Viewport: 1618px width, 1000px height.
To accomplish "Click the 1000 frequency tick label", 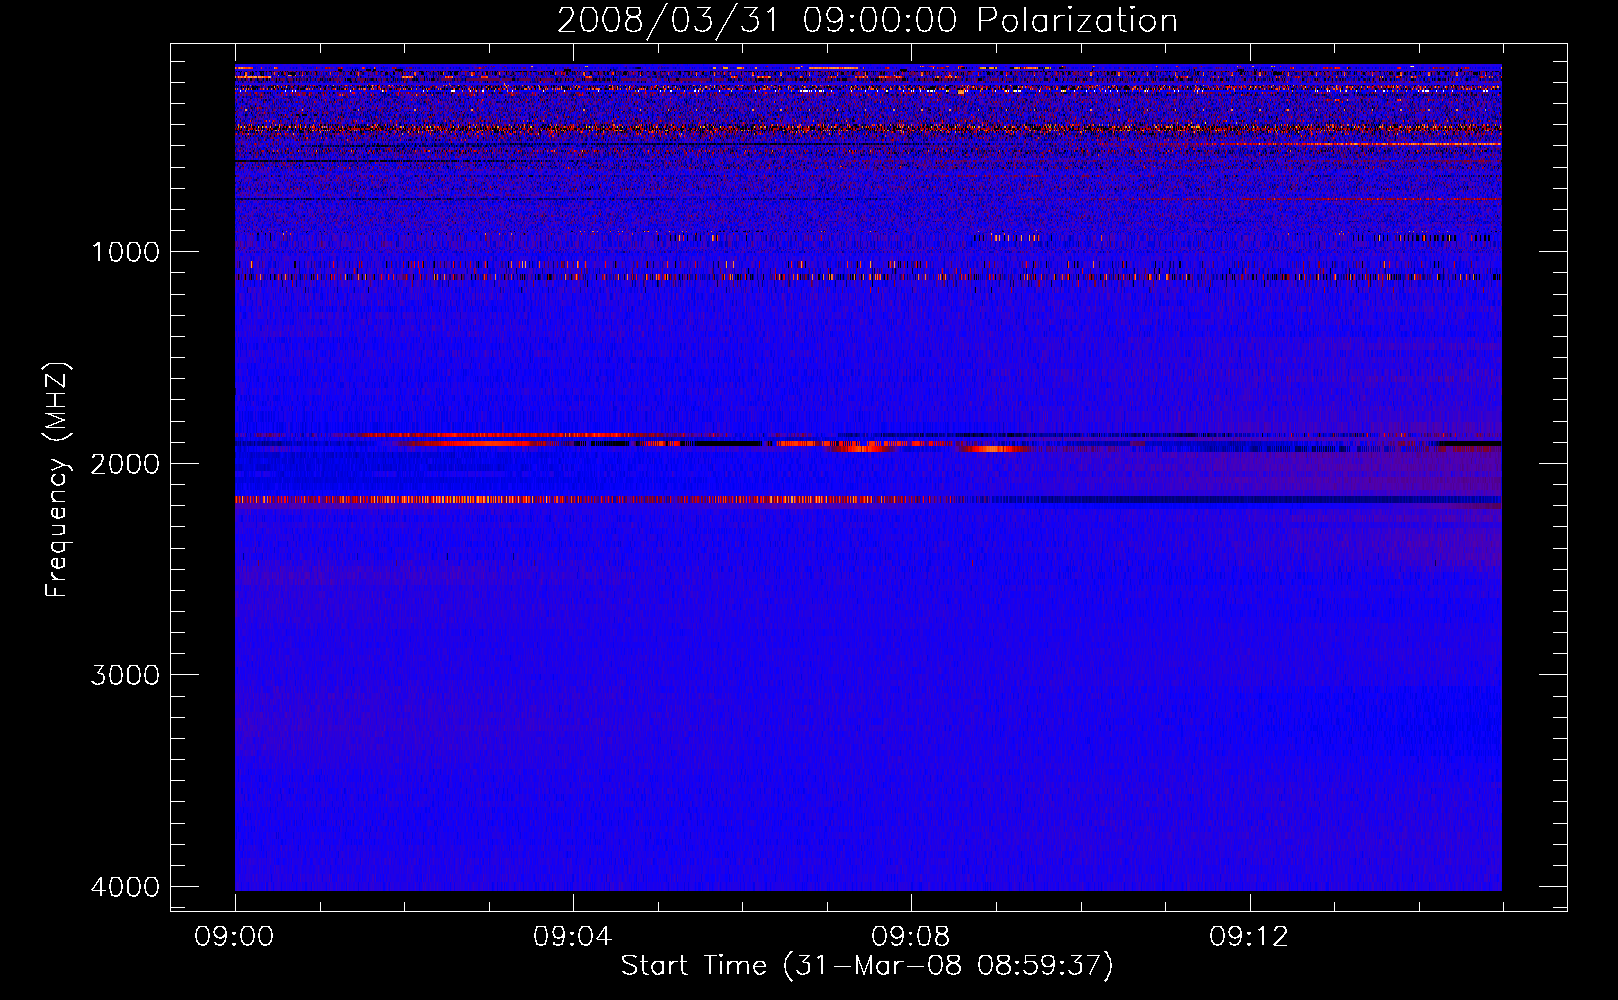I will point(125,252).
